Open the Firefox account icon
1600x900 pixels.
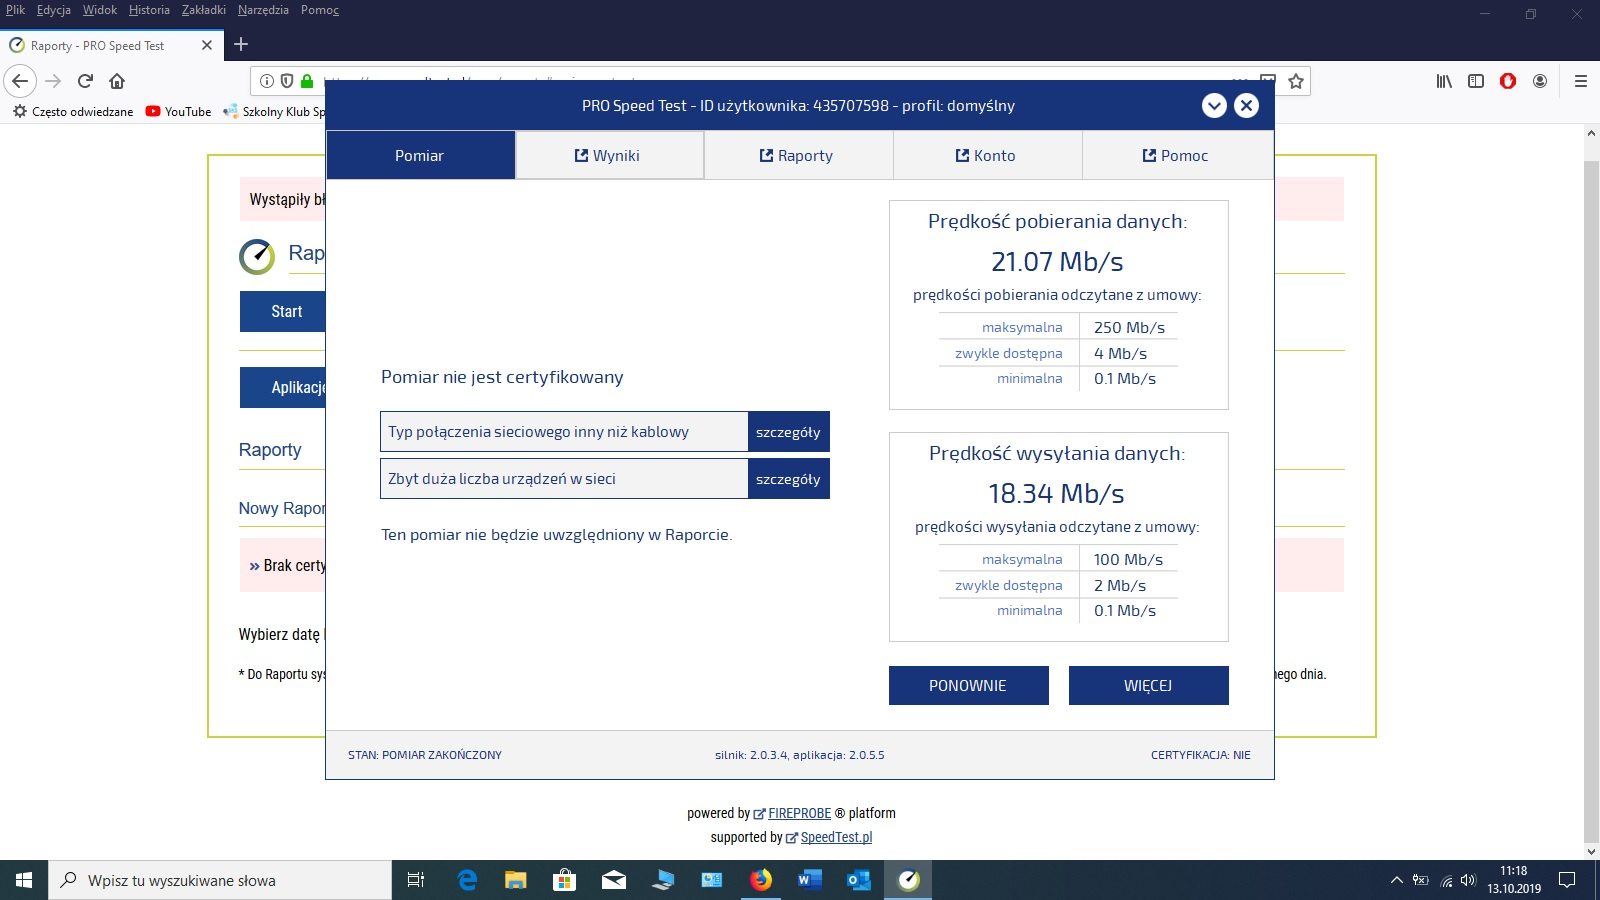tap(1540, 81)
